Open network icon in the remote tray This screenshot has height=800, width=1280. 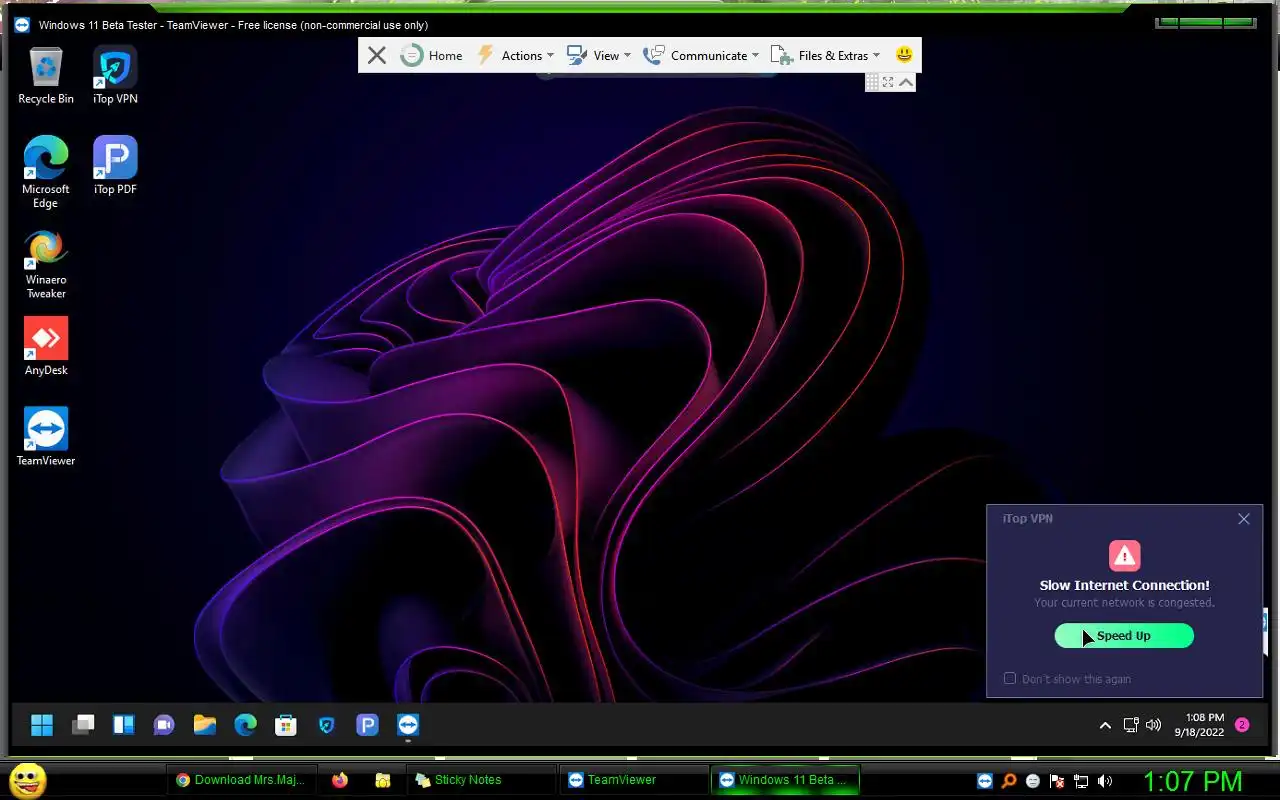tap(1131, 725)
